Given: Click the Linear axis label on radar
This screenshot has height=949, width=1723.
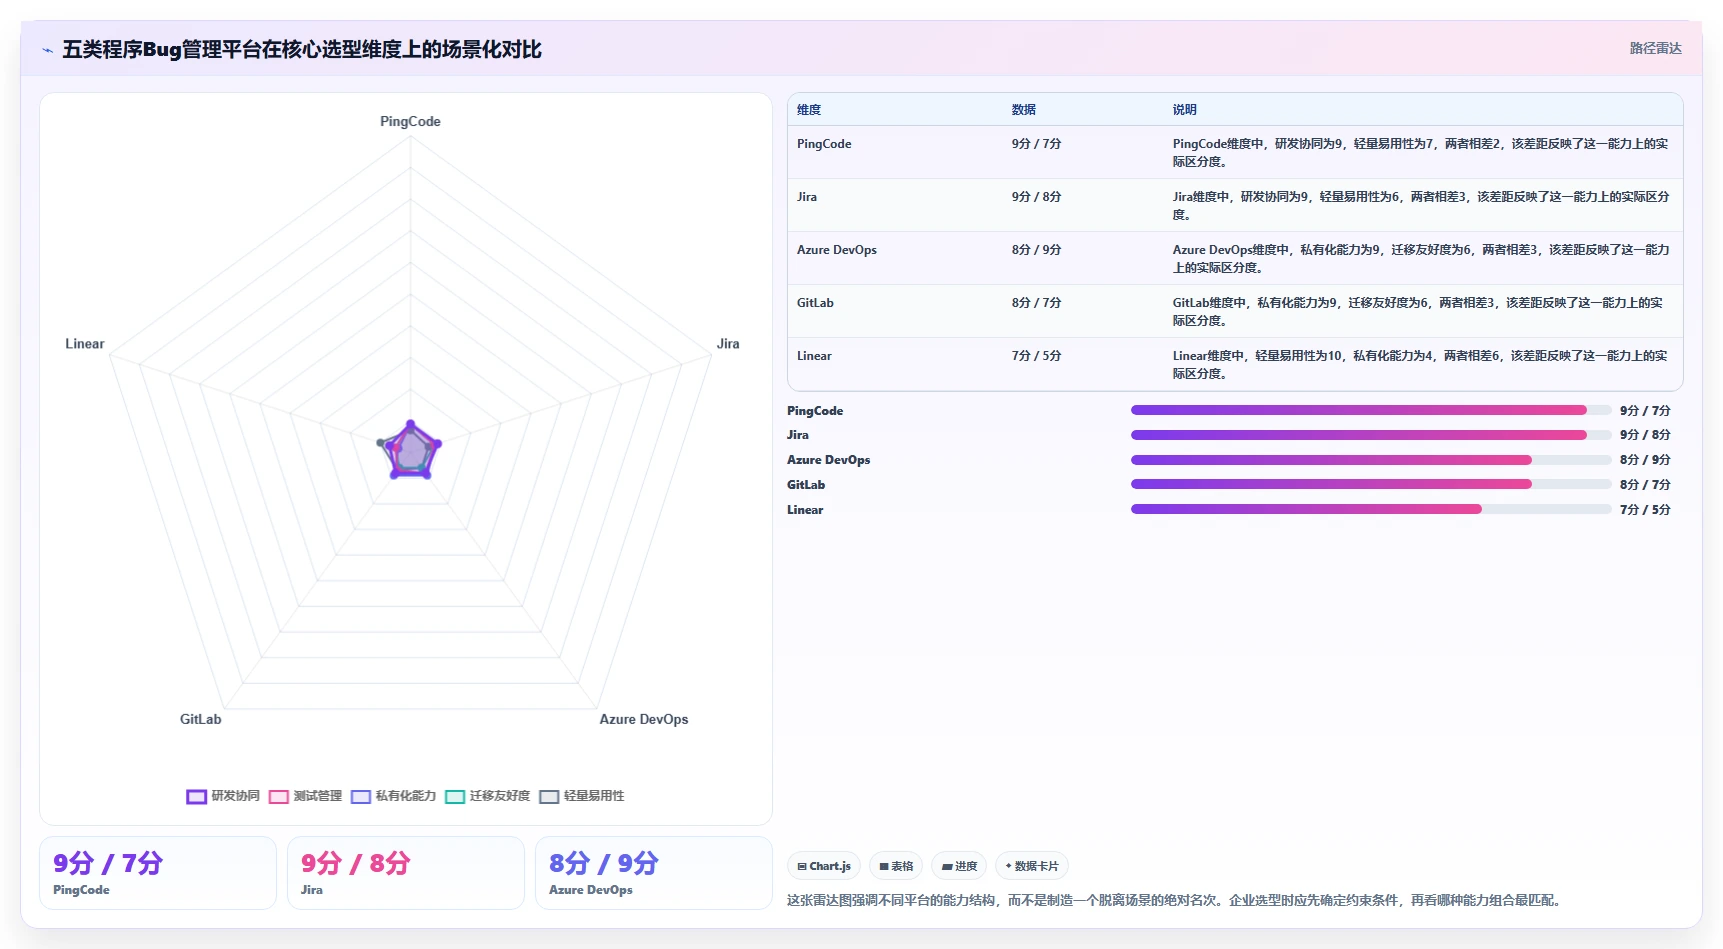Looking at the screenshot, I should (x=85, y=344).
